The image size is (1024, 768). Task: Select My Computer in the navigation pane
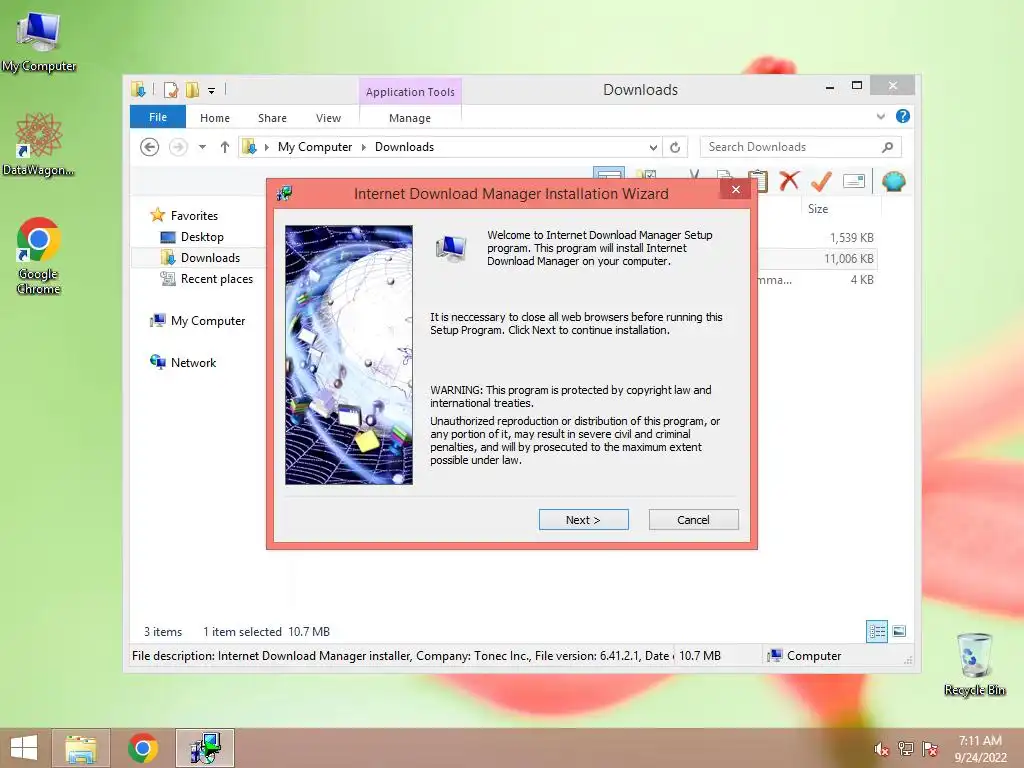(x=208, y=321)
